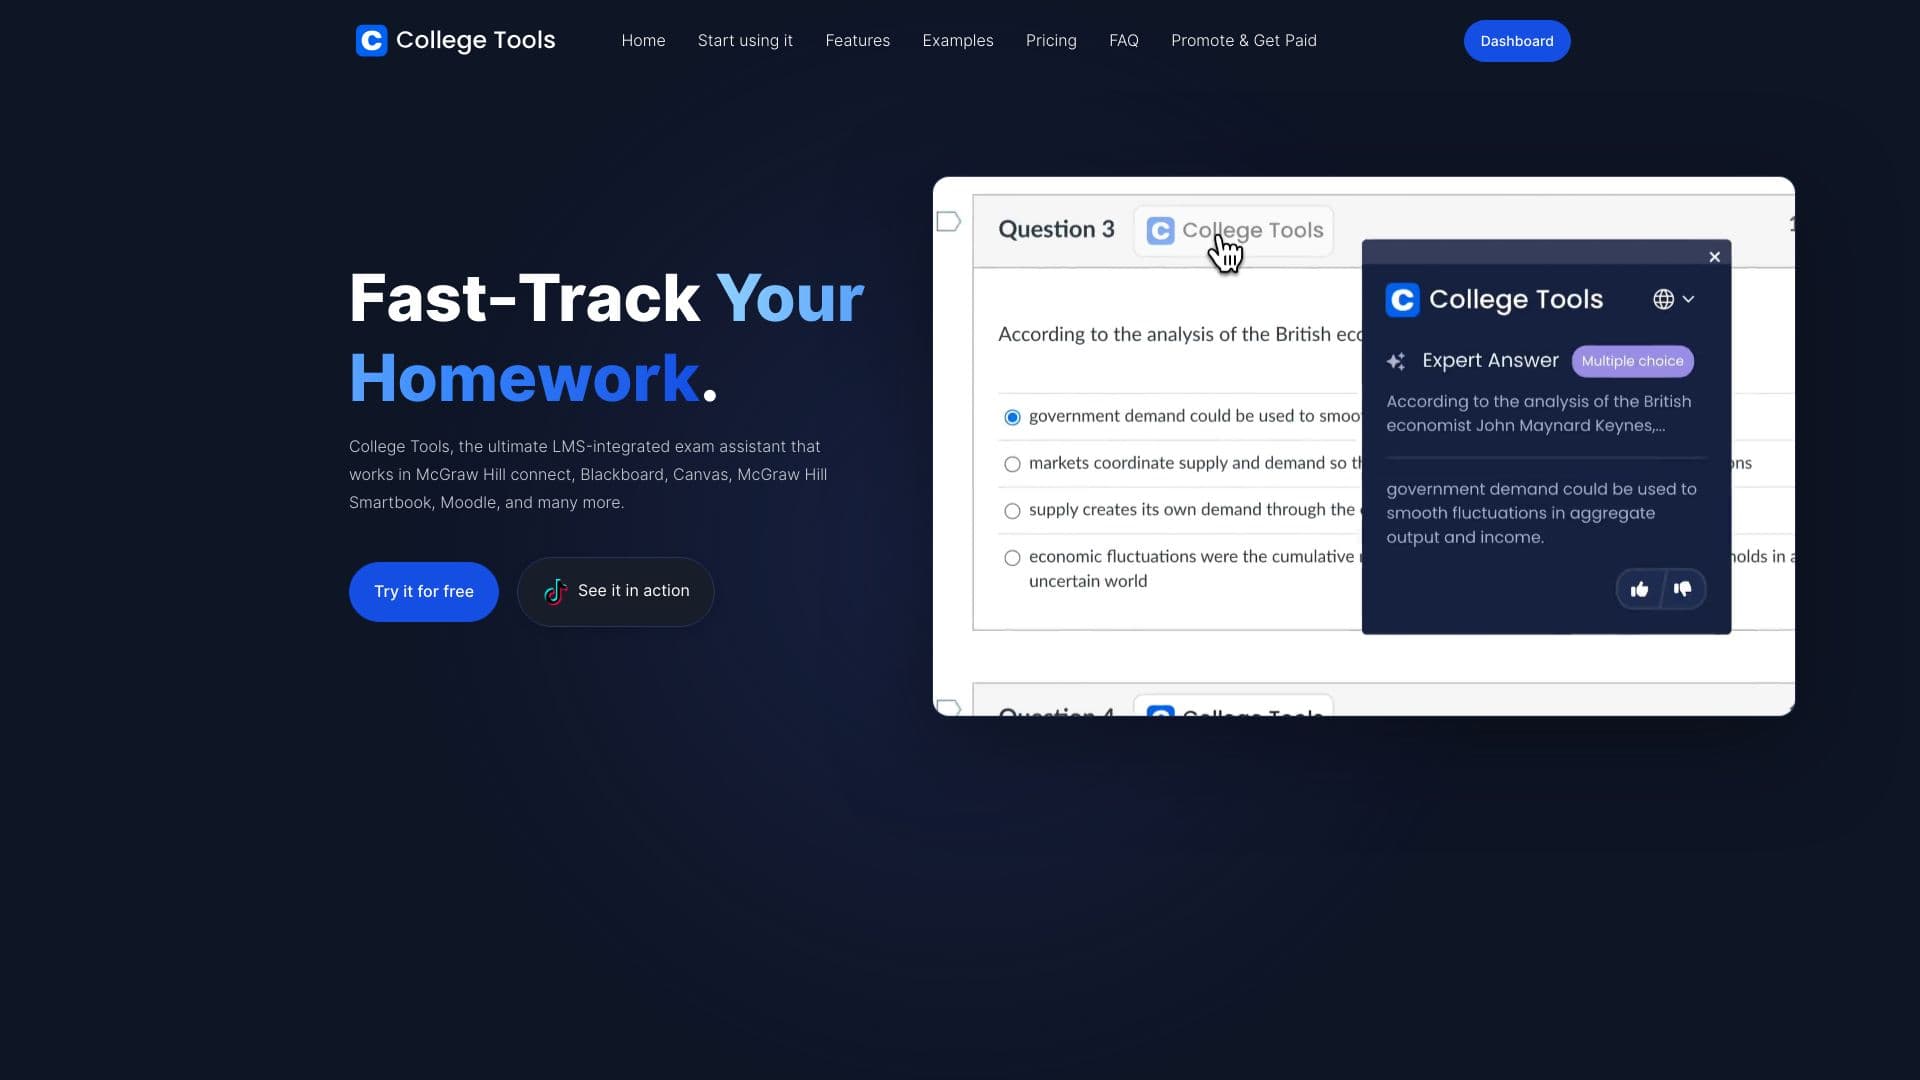The image size is (1920, 1080).
Task: Select the government demand radio button
Action: point(1011,415)
